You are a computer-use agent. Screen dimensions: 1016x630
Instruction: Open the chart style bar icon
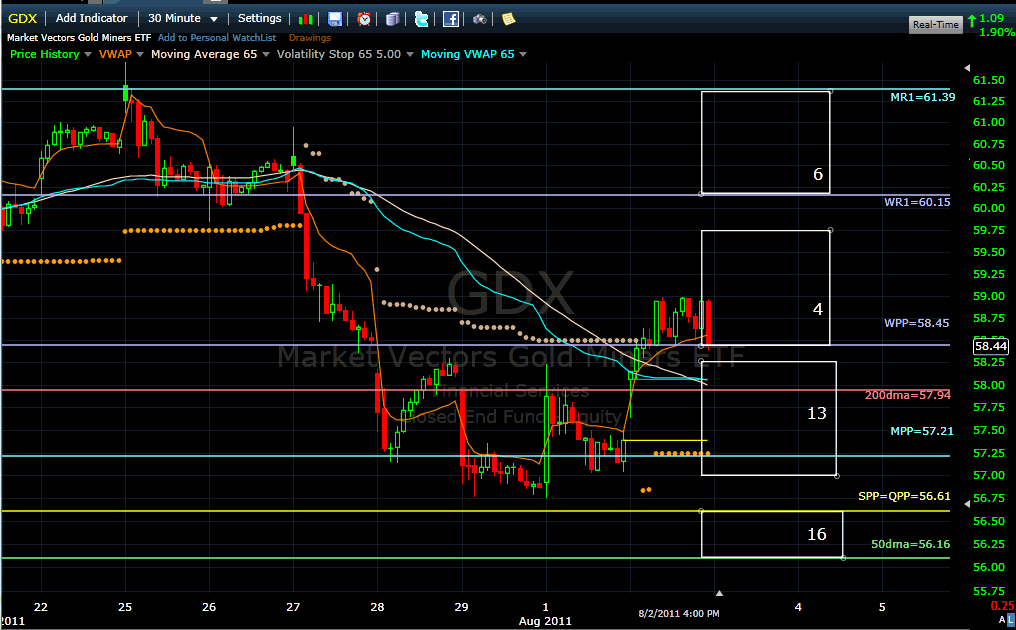pos(306,19)
